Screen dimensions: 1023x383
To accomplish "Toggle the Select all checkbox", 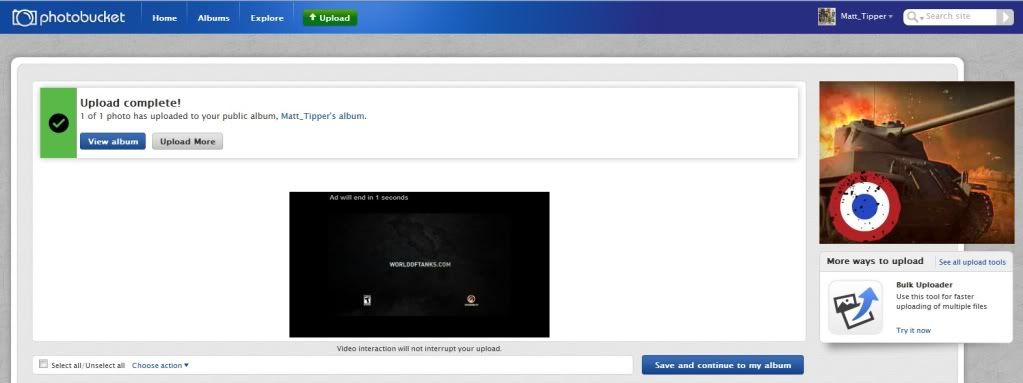I will [x=44, y=364].
